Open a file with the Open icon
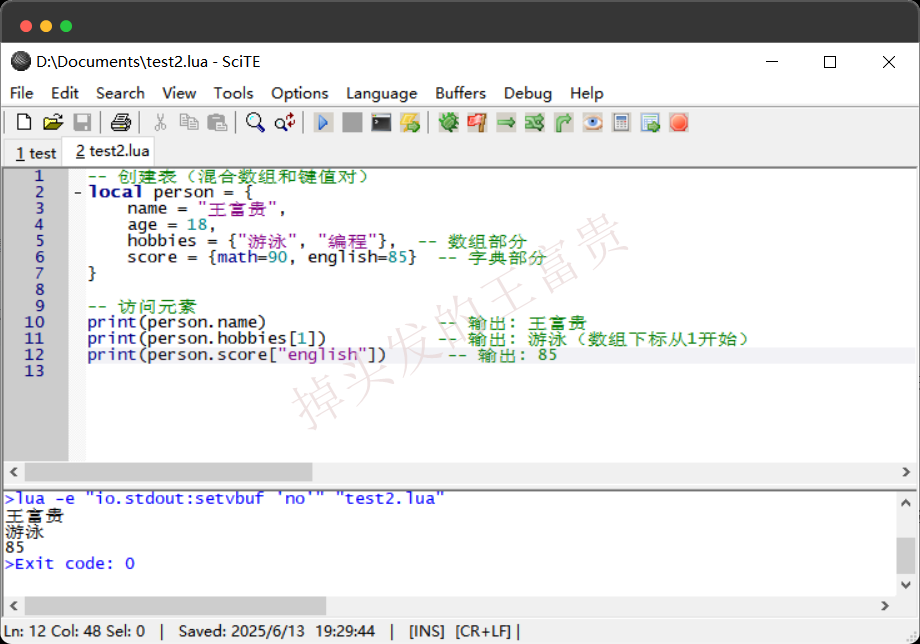The height and width of the screenshot is (644, 920). pos(54,121)
